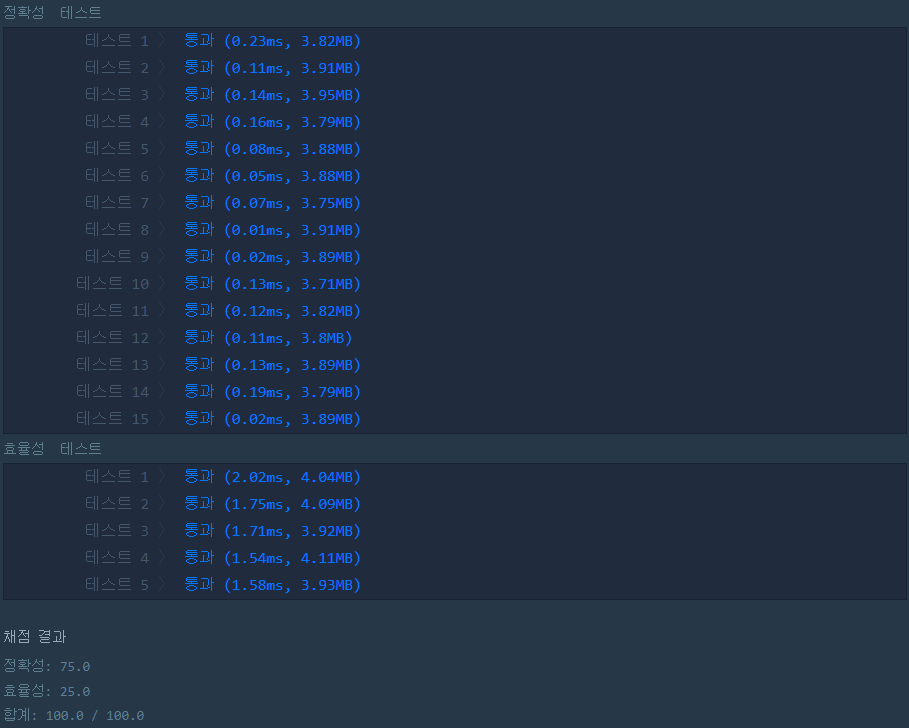The image size is (909, 728).
Task: Click the 테스트 5 label beside 0.08ms result
Action: [x=117, y=149]
